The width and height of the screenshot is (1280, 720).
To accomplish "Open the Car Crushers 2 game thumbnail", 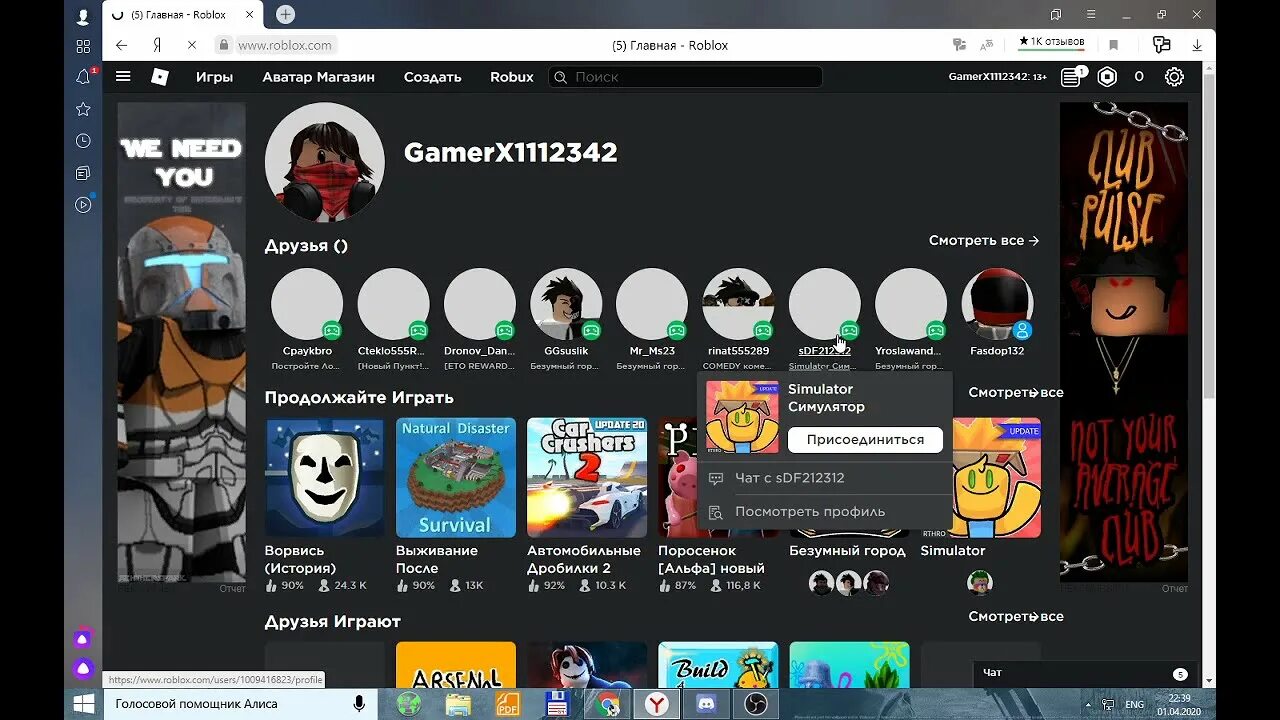I will tap(587, 478).
